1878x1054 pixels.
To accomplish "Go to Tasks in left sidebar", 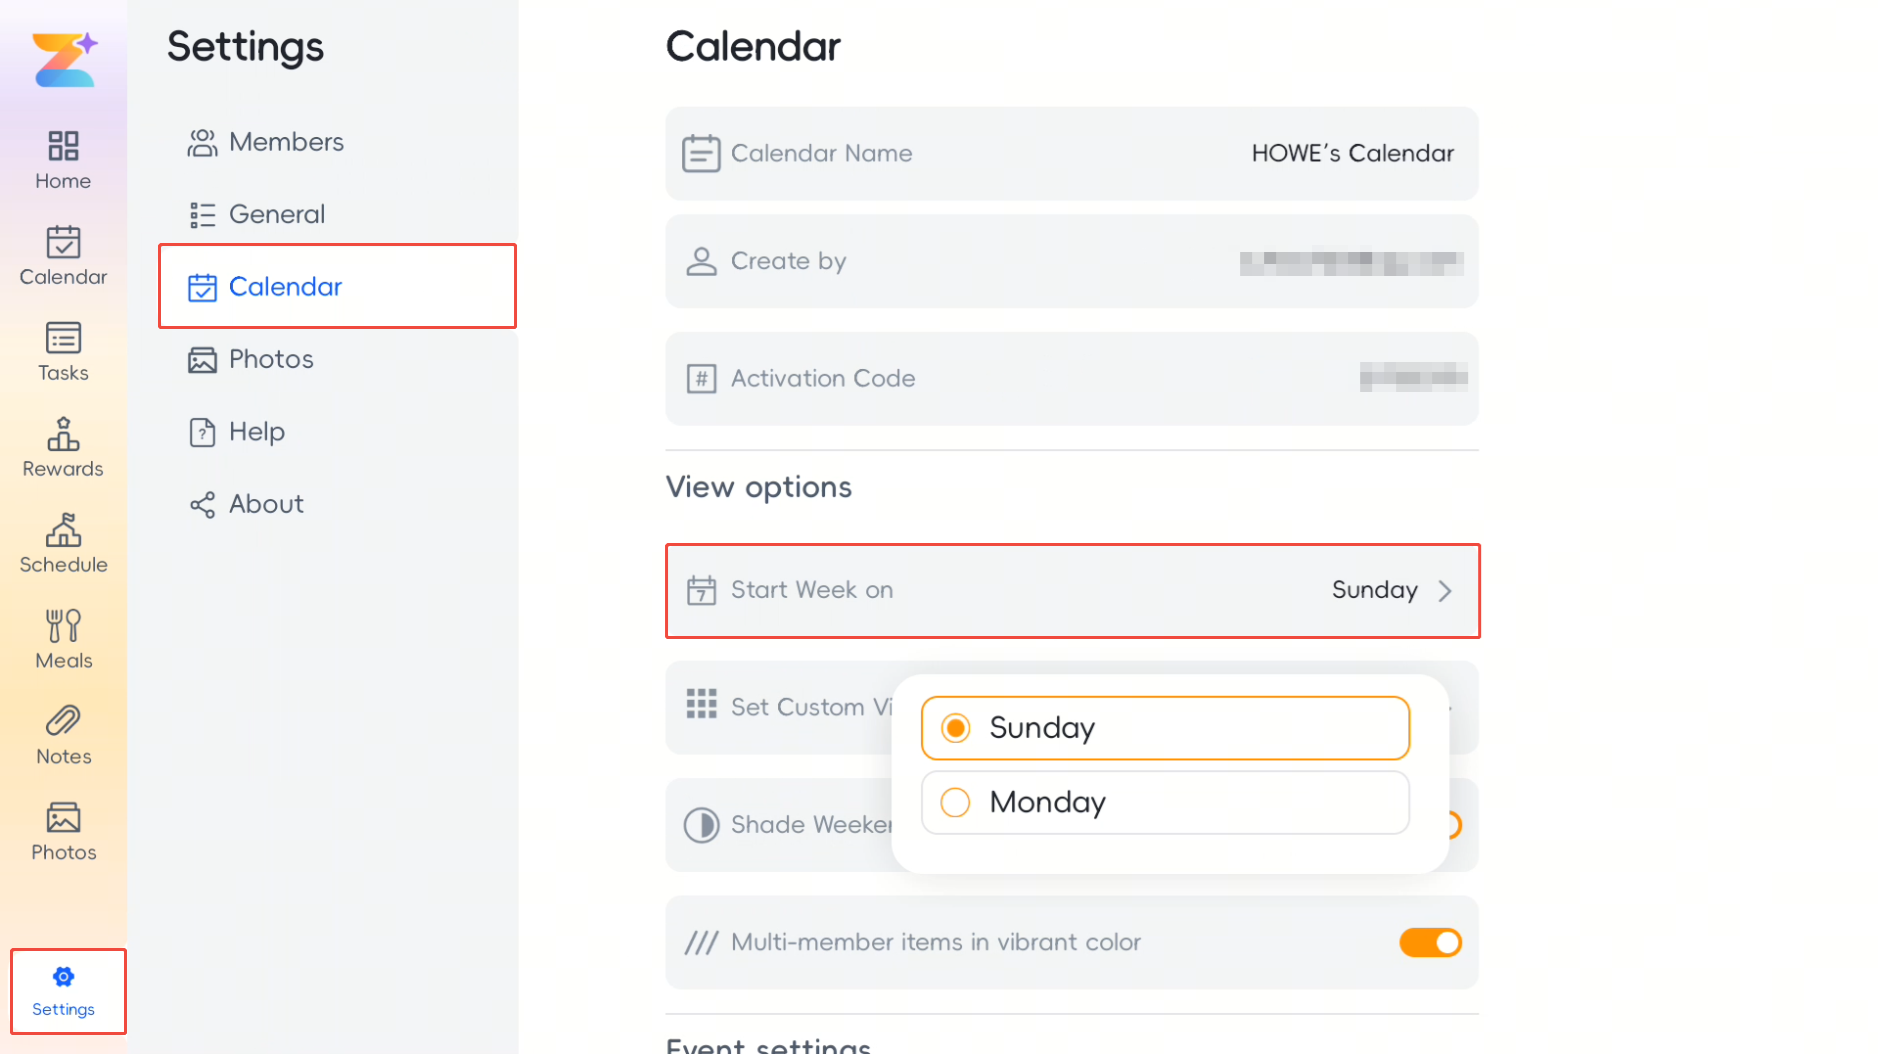I will click(63, 352).
